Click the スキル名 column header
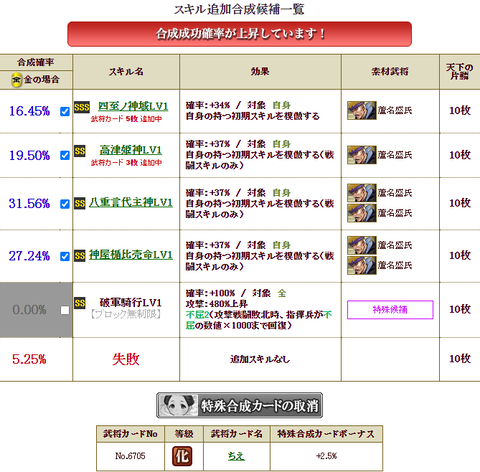This screenshot has width=480, height=472. tap(126, 72)
